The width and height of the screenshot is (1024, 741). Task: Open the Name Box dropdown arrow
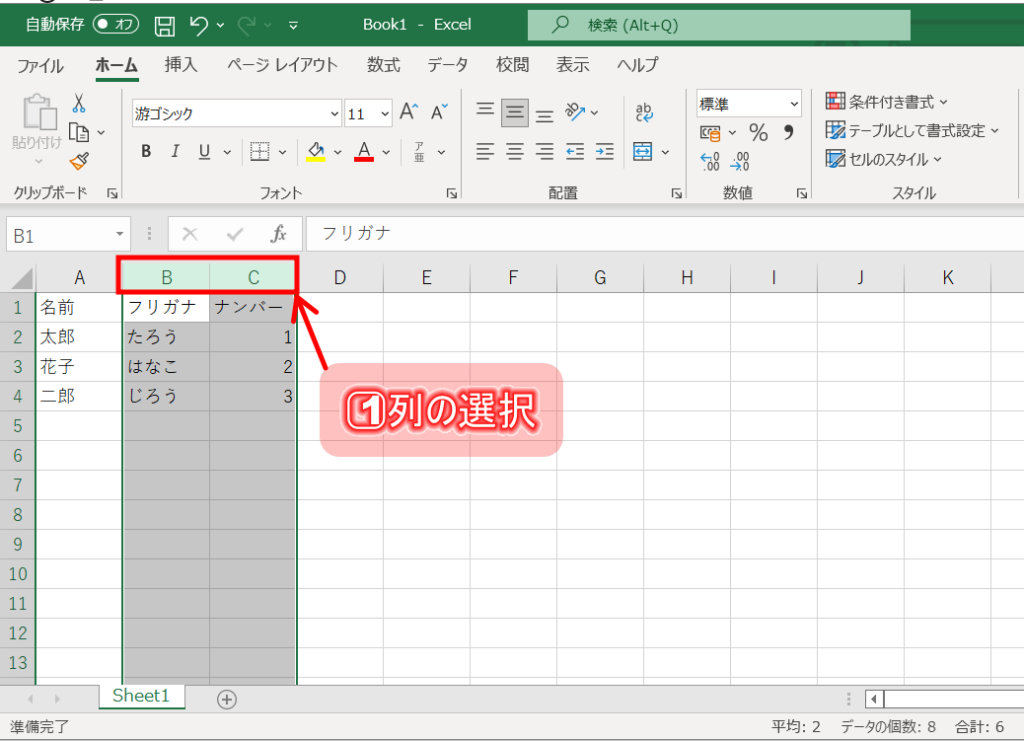pyautogui.click(x=120, y=235)
